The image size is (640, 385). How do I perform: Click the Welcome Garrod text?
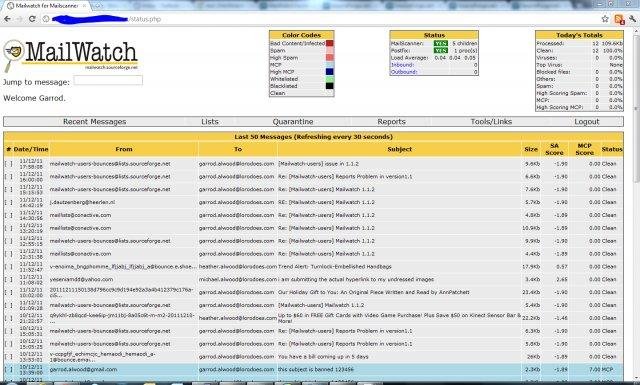click(34, 98)
